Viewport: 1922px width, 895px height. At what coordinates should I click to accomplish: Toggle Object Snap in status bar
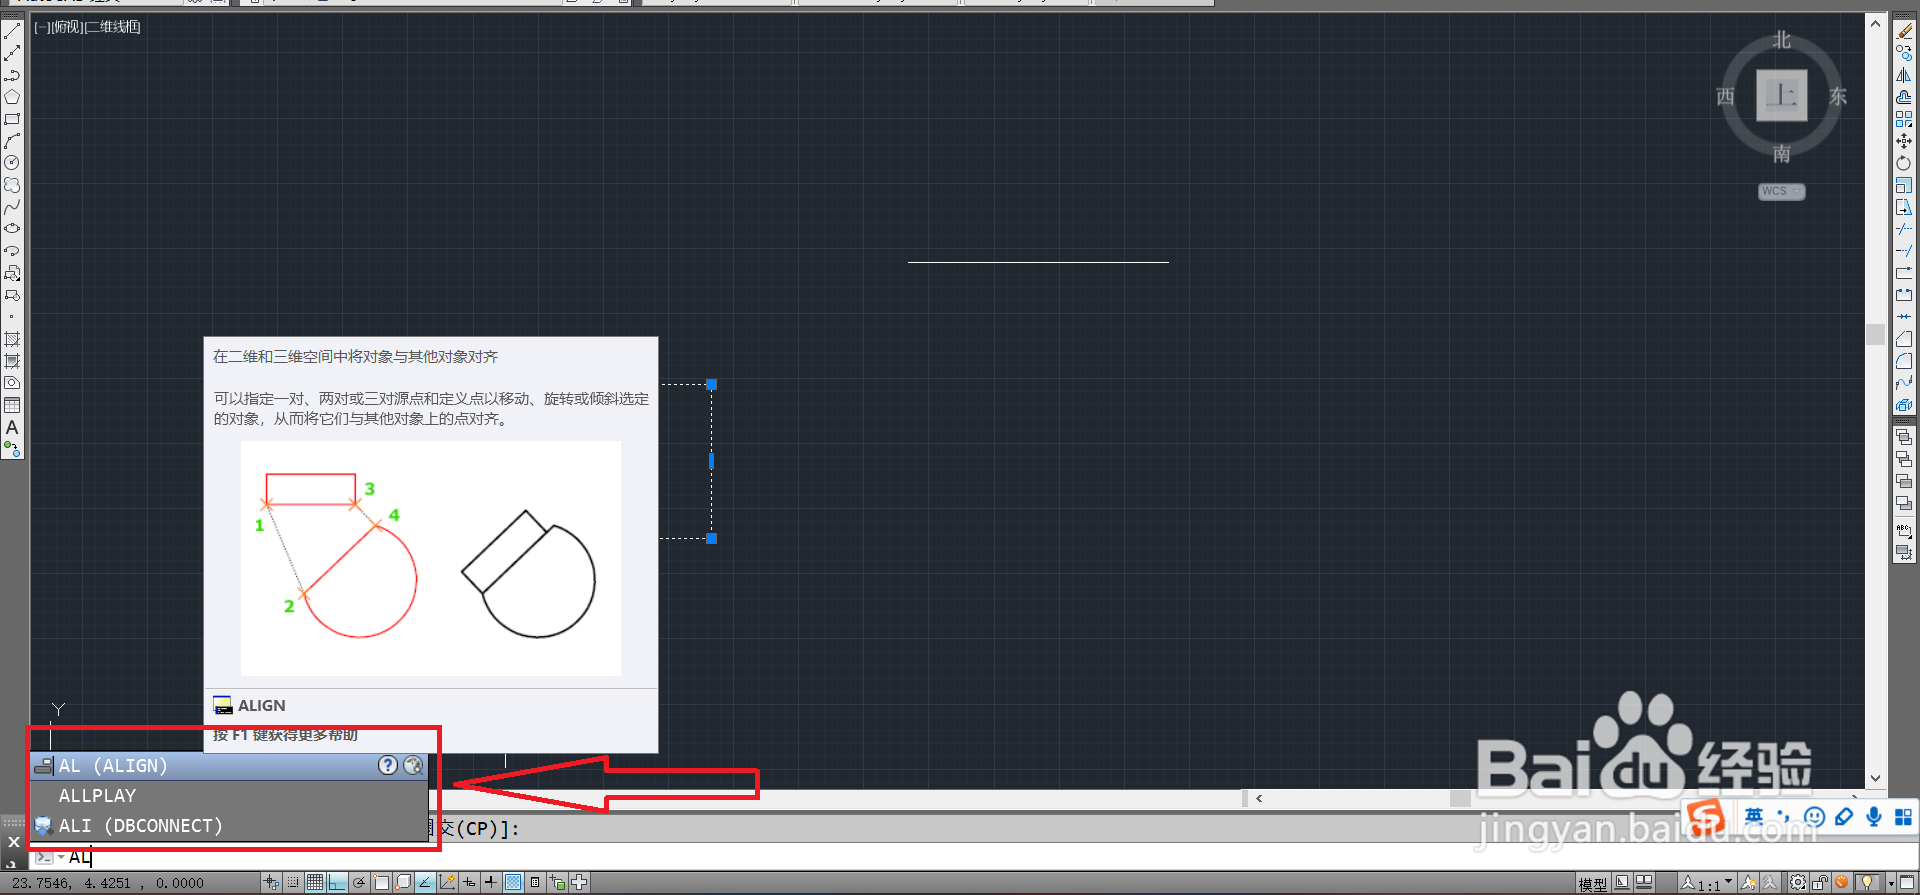381,882
